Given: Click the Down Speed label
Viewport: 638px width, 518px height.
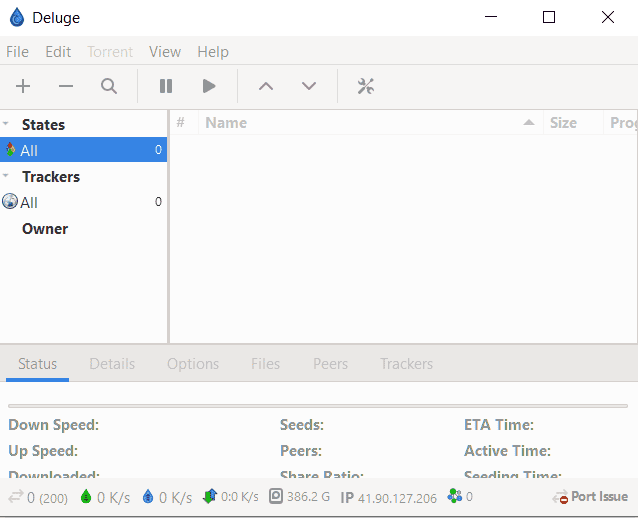Looking at the screenshot, I should tap(53, 425).
